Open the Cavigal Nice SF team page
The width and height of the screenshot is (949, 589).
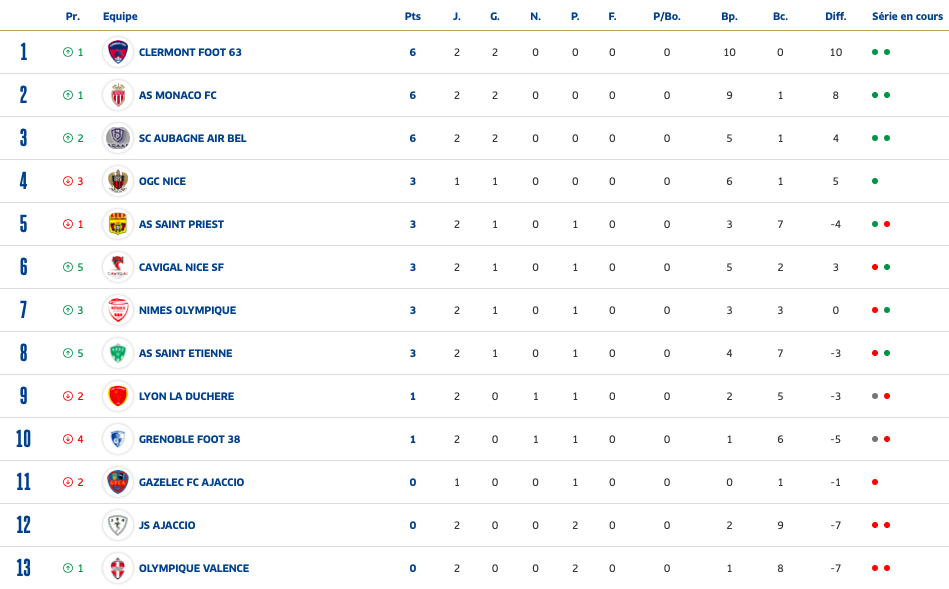[x=181, y=267]
